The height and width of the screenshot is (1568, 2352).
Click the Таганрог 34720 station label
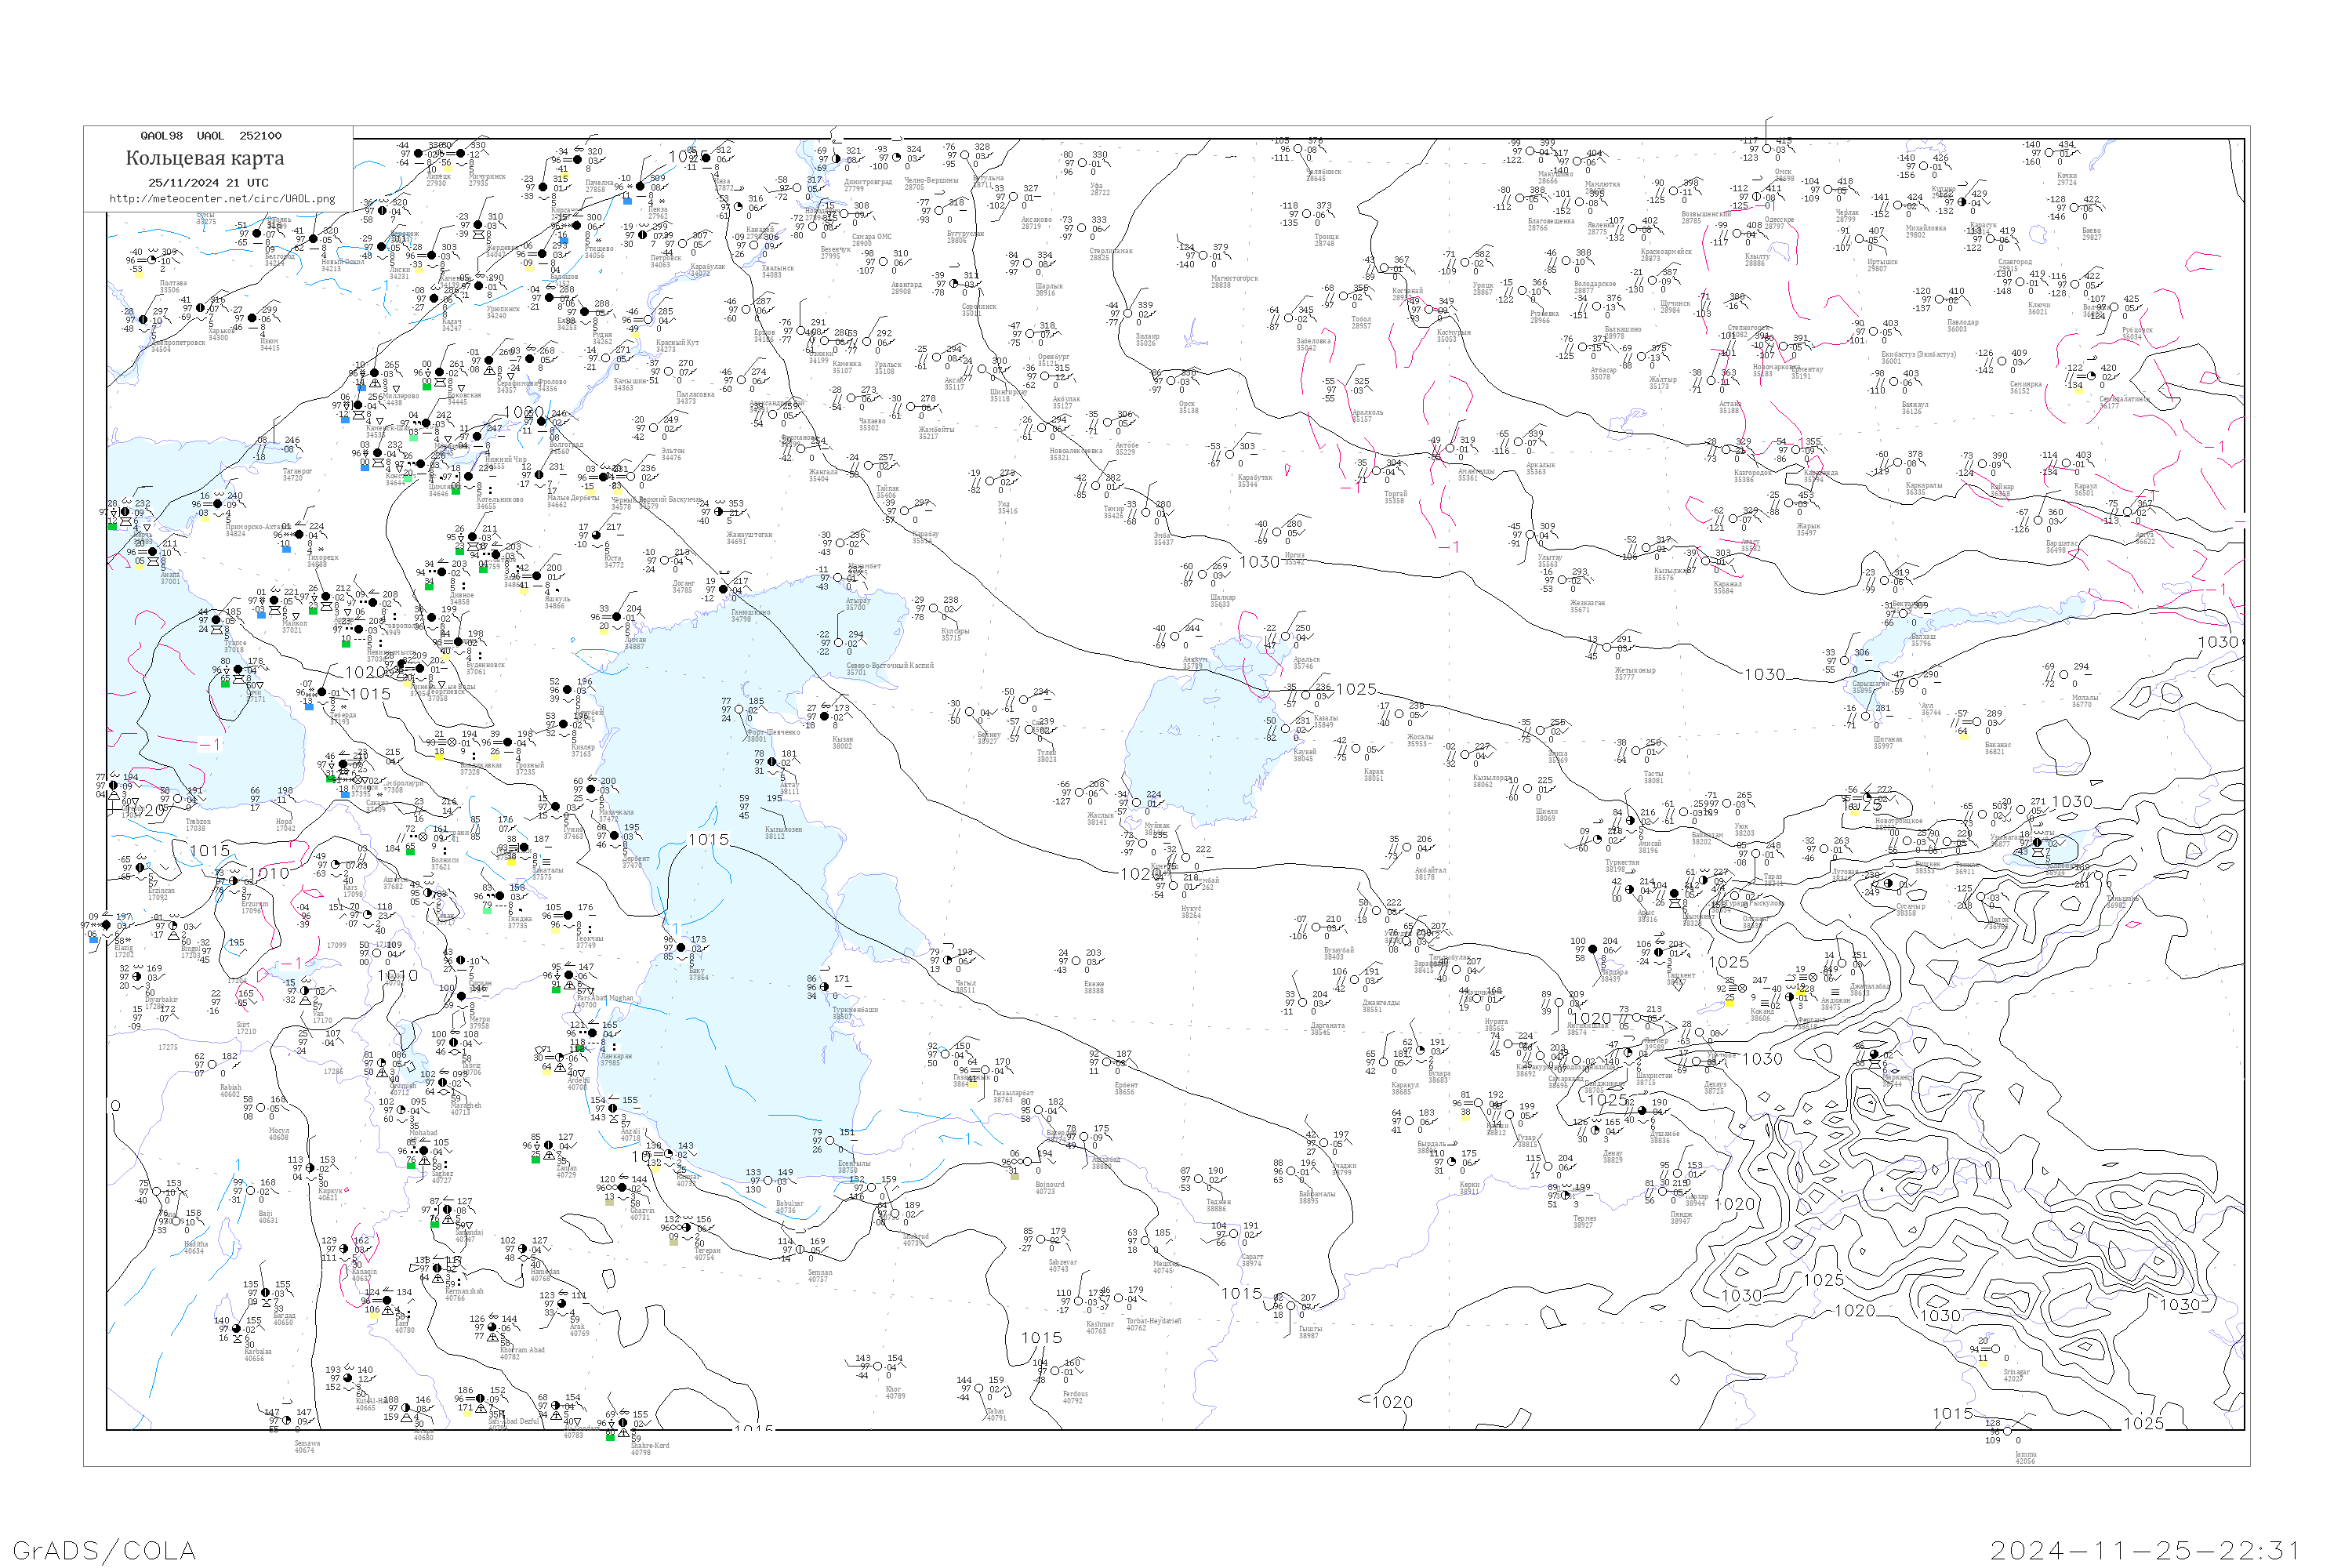297,474
